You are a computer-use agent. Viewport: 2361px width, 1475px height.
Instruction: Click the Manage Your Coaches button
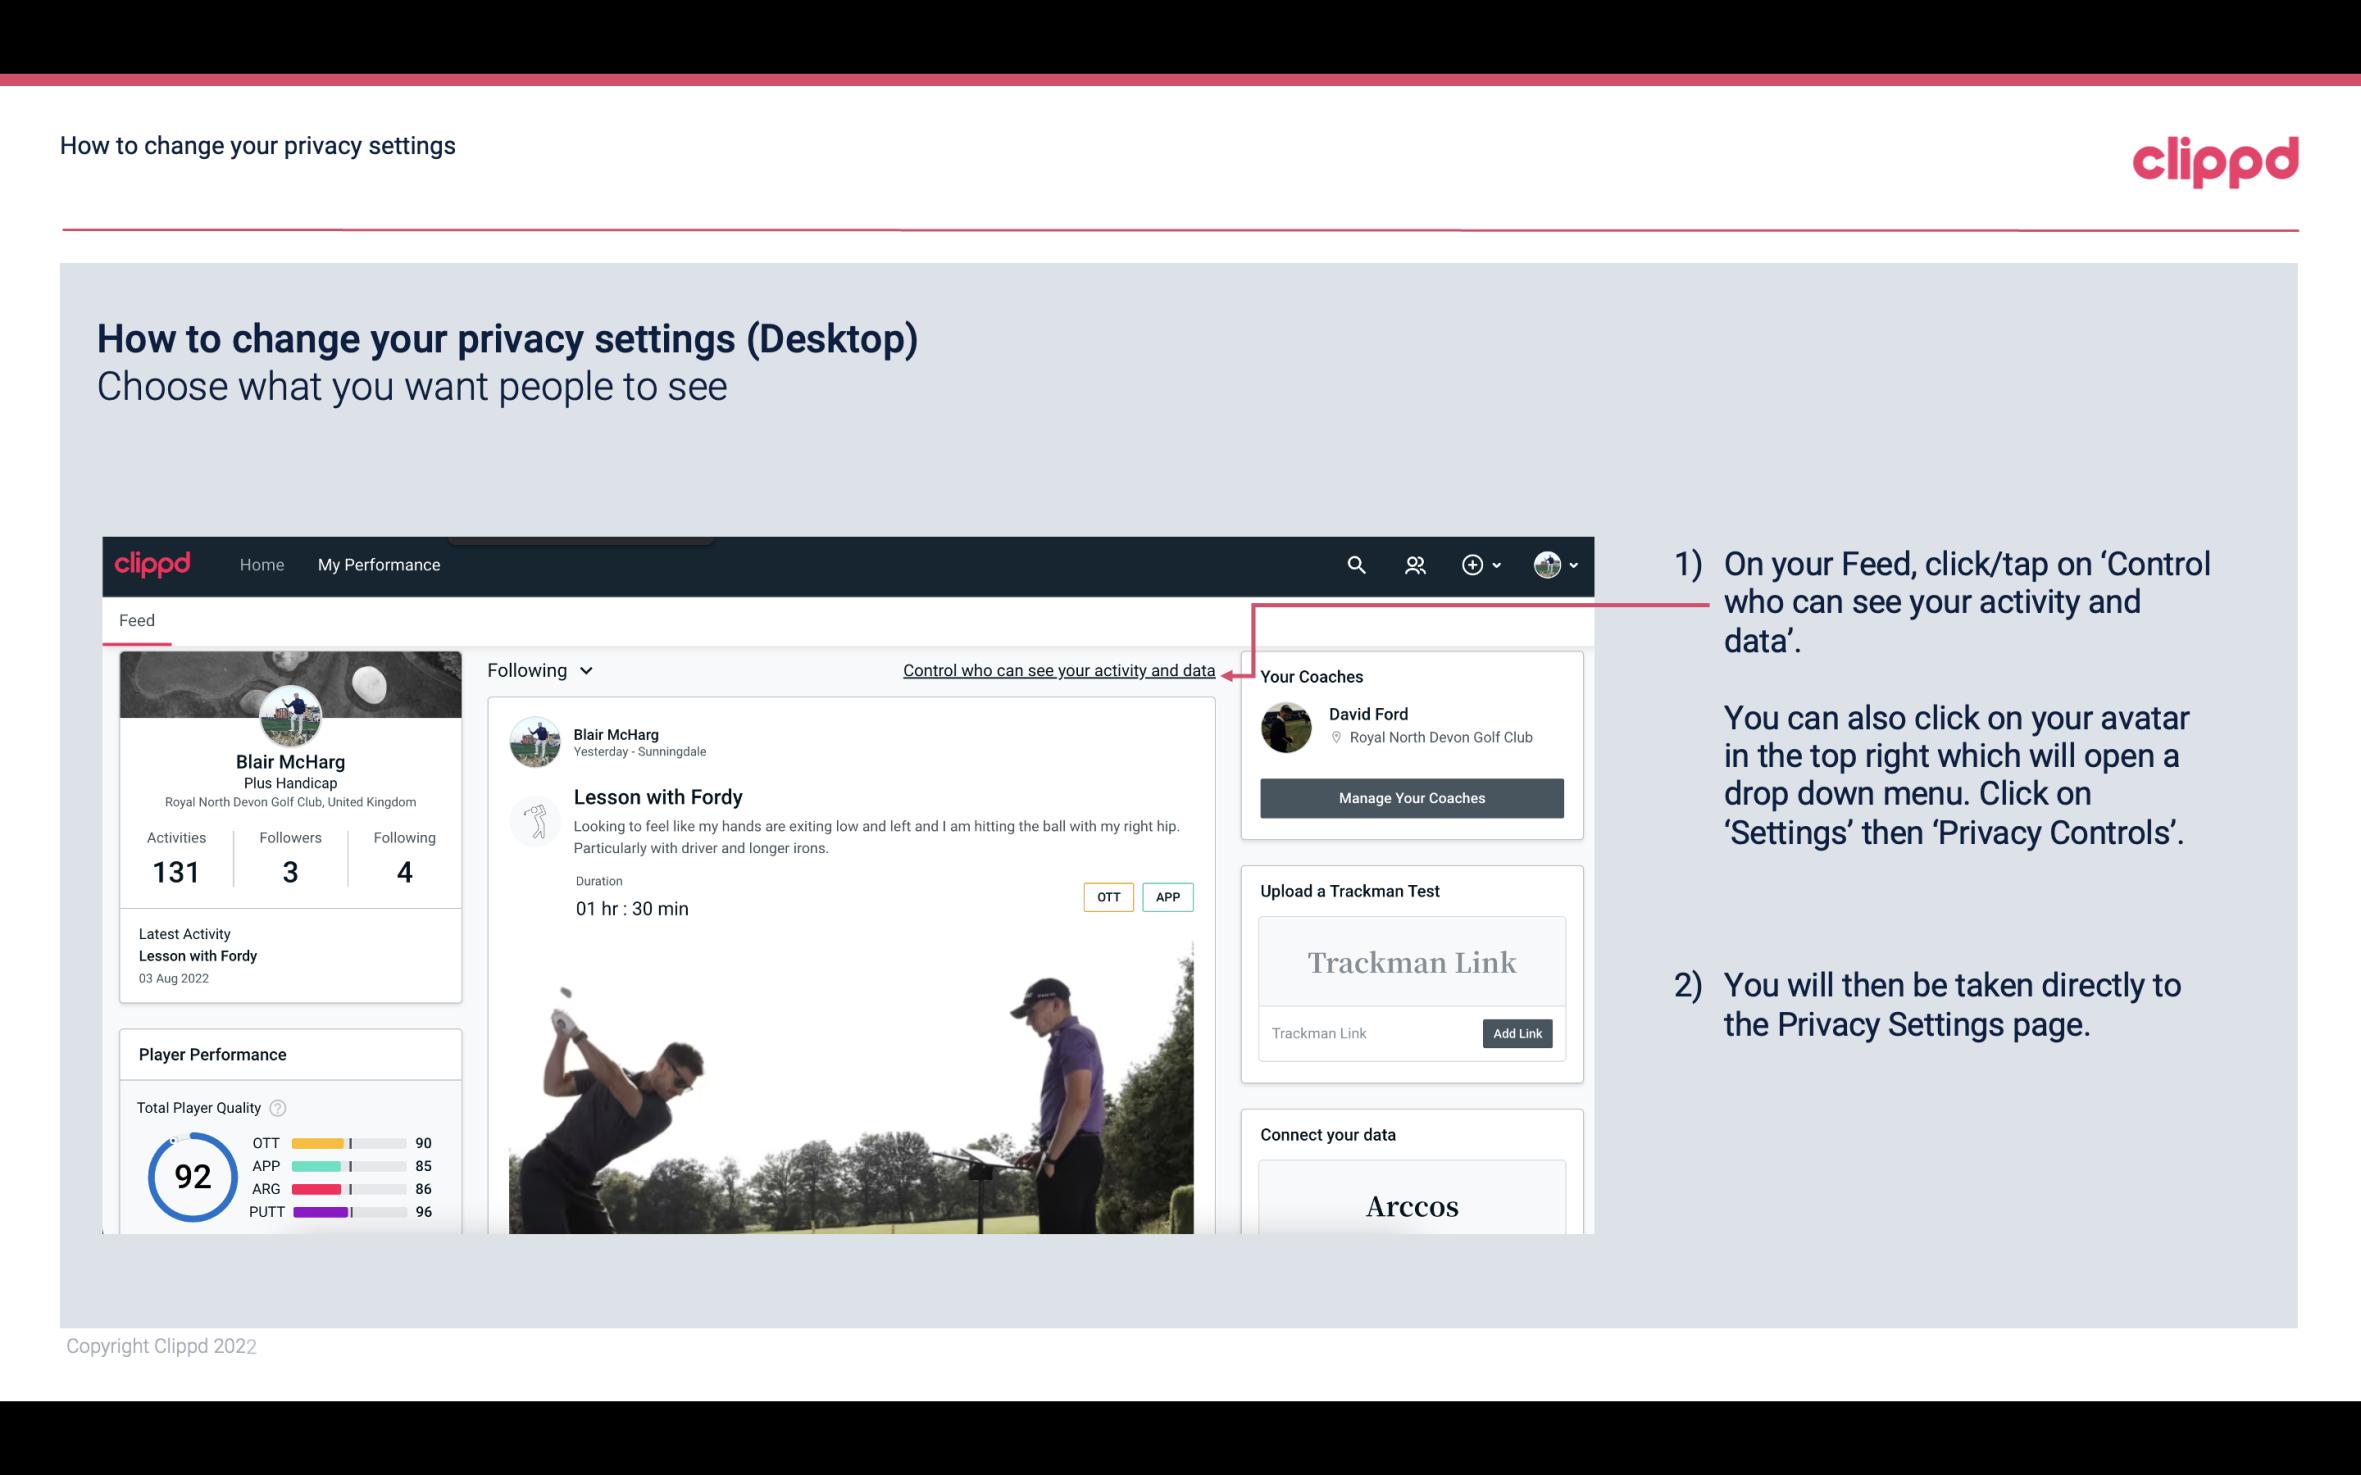point(1412,797)
